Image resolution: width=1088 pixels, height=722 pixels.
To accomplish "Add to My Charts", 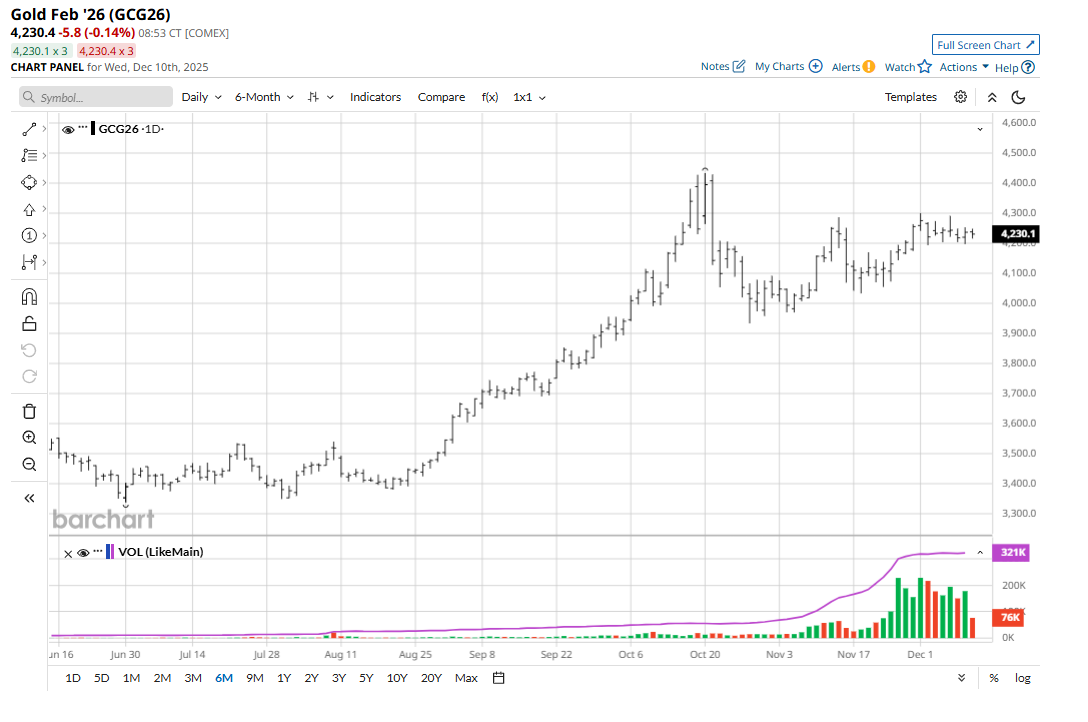I will (x=788, y=67).
